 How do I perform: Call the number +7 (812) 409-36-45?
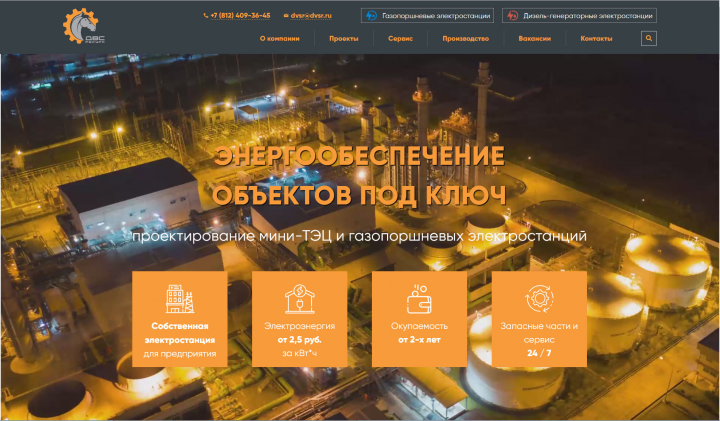coord(240,16)
